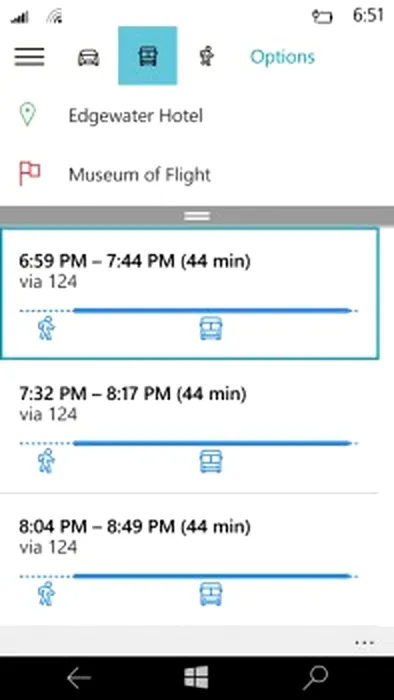Click walking icon in the 6:59 PM route
Screen dimensions: 394x700
(46, 328)
